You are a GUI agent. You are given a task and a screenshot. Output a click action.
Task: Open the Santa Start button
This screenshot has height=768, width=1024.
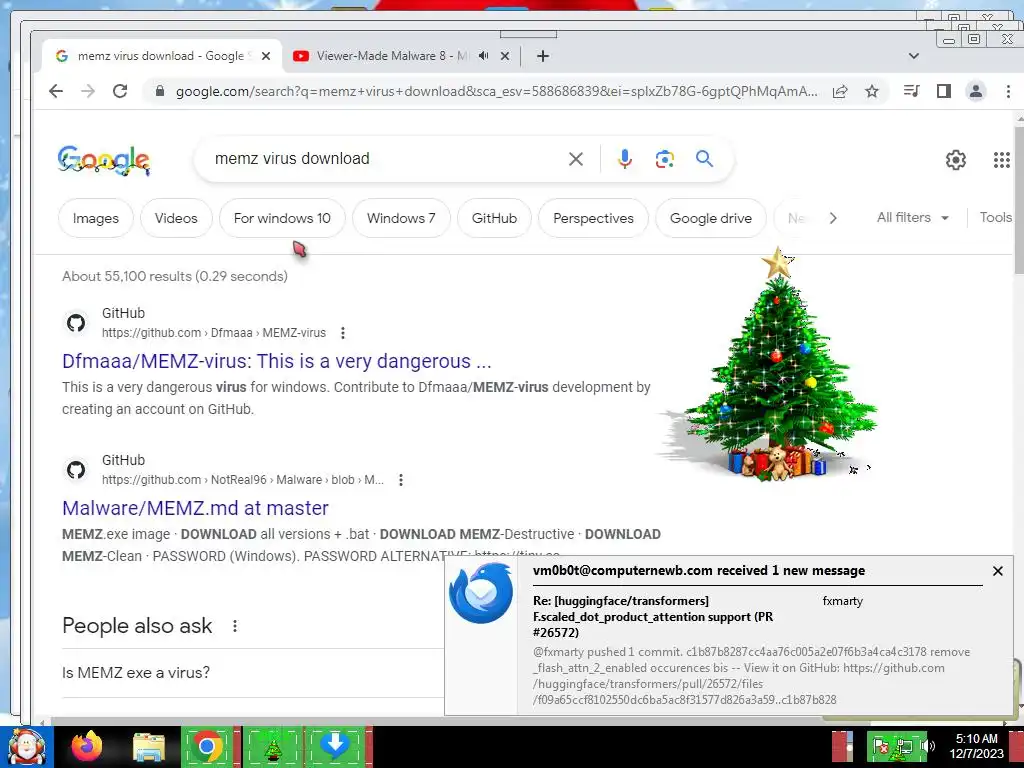tap(26, 747)
